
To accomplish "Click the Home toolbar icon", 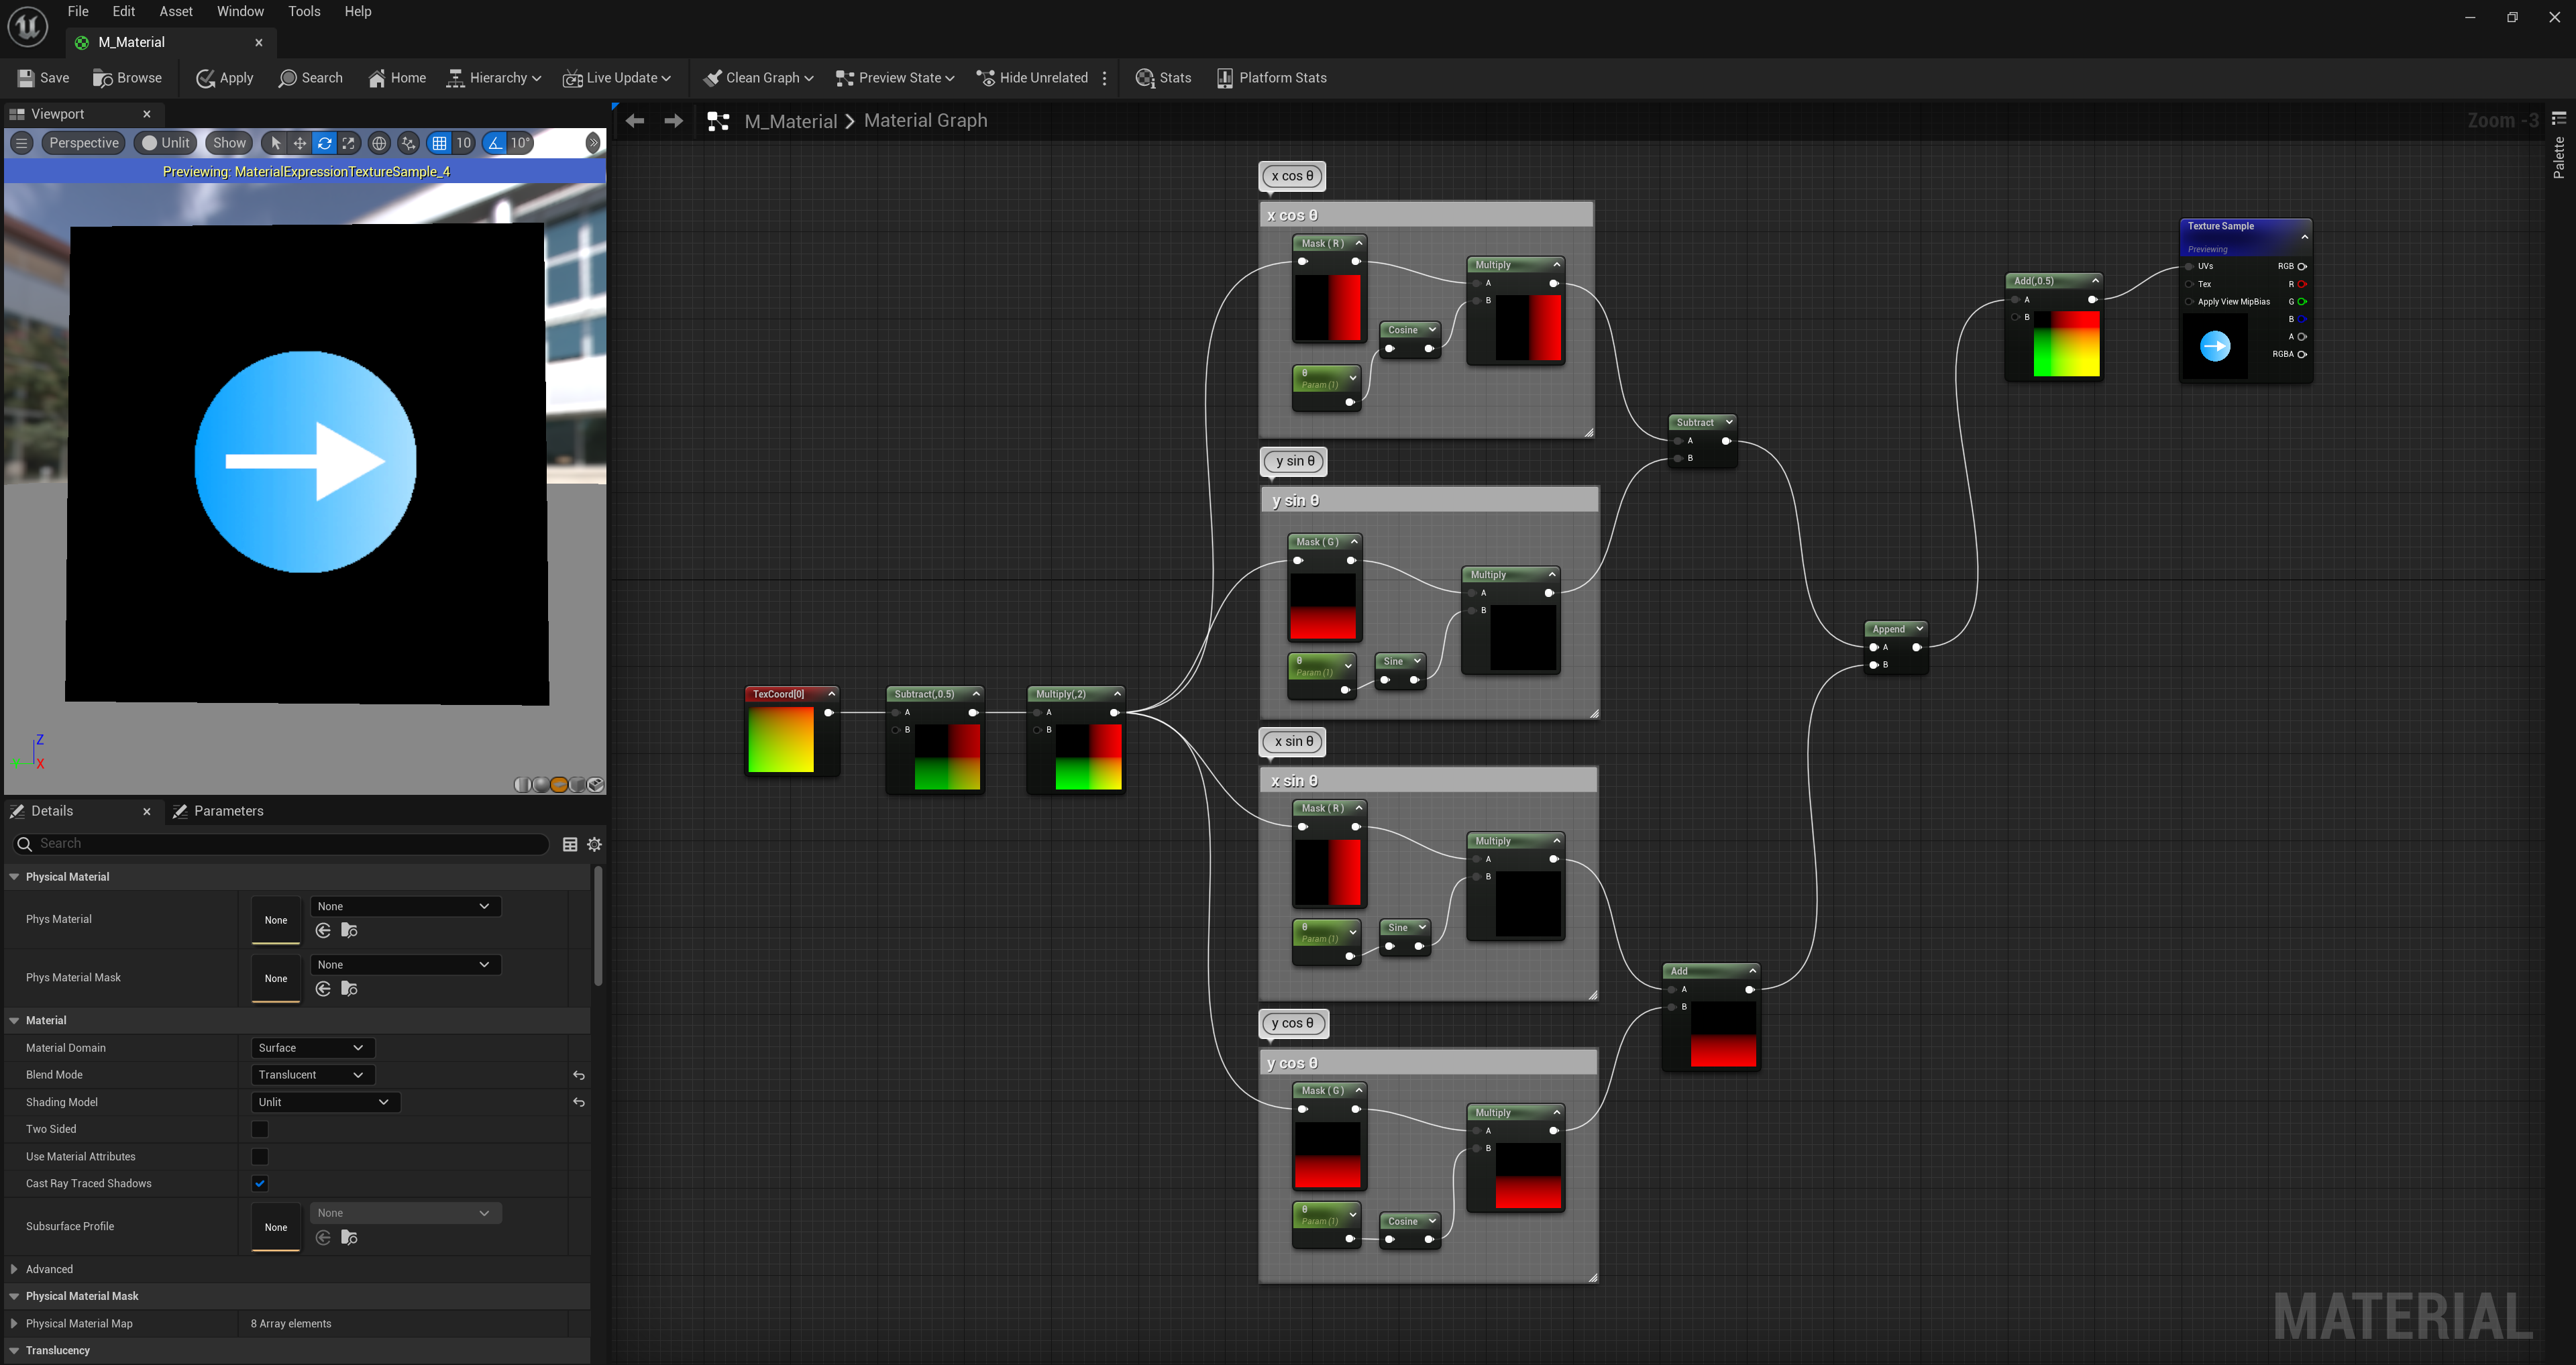I will coord(377,78).
